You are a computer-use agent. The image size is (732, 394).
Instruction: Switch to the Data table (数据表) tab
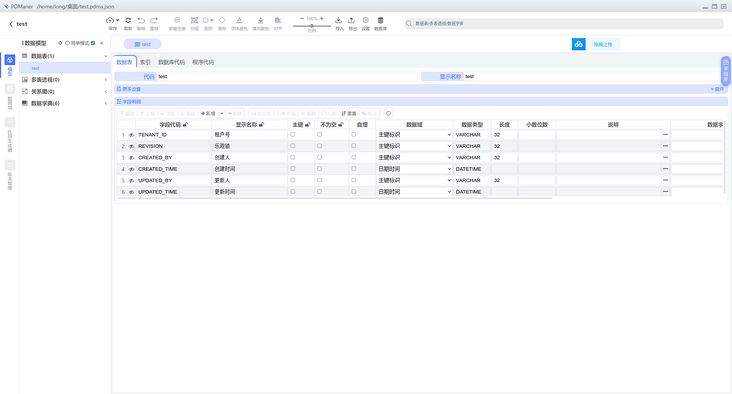click(124, 62)
